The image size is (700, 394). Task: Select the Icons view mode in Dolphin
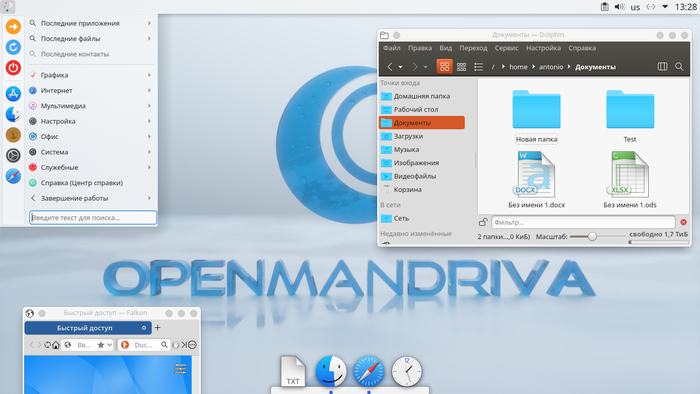coord(444,66)
